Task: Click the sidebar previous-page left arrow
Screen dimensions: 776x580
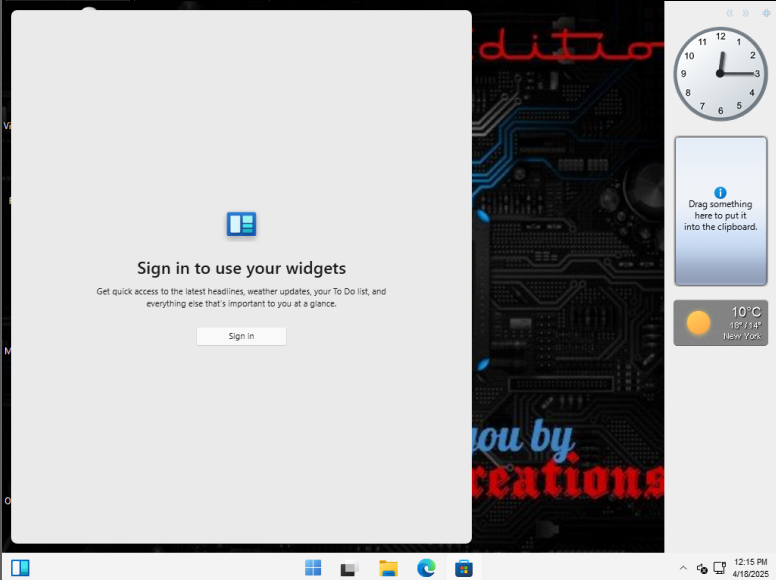Action: (730, 13)
